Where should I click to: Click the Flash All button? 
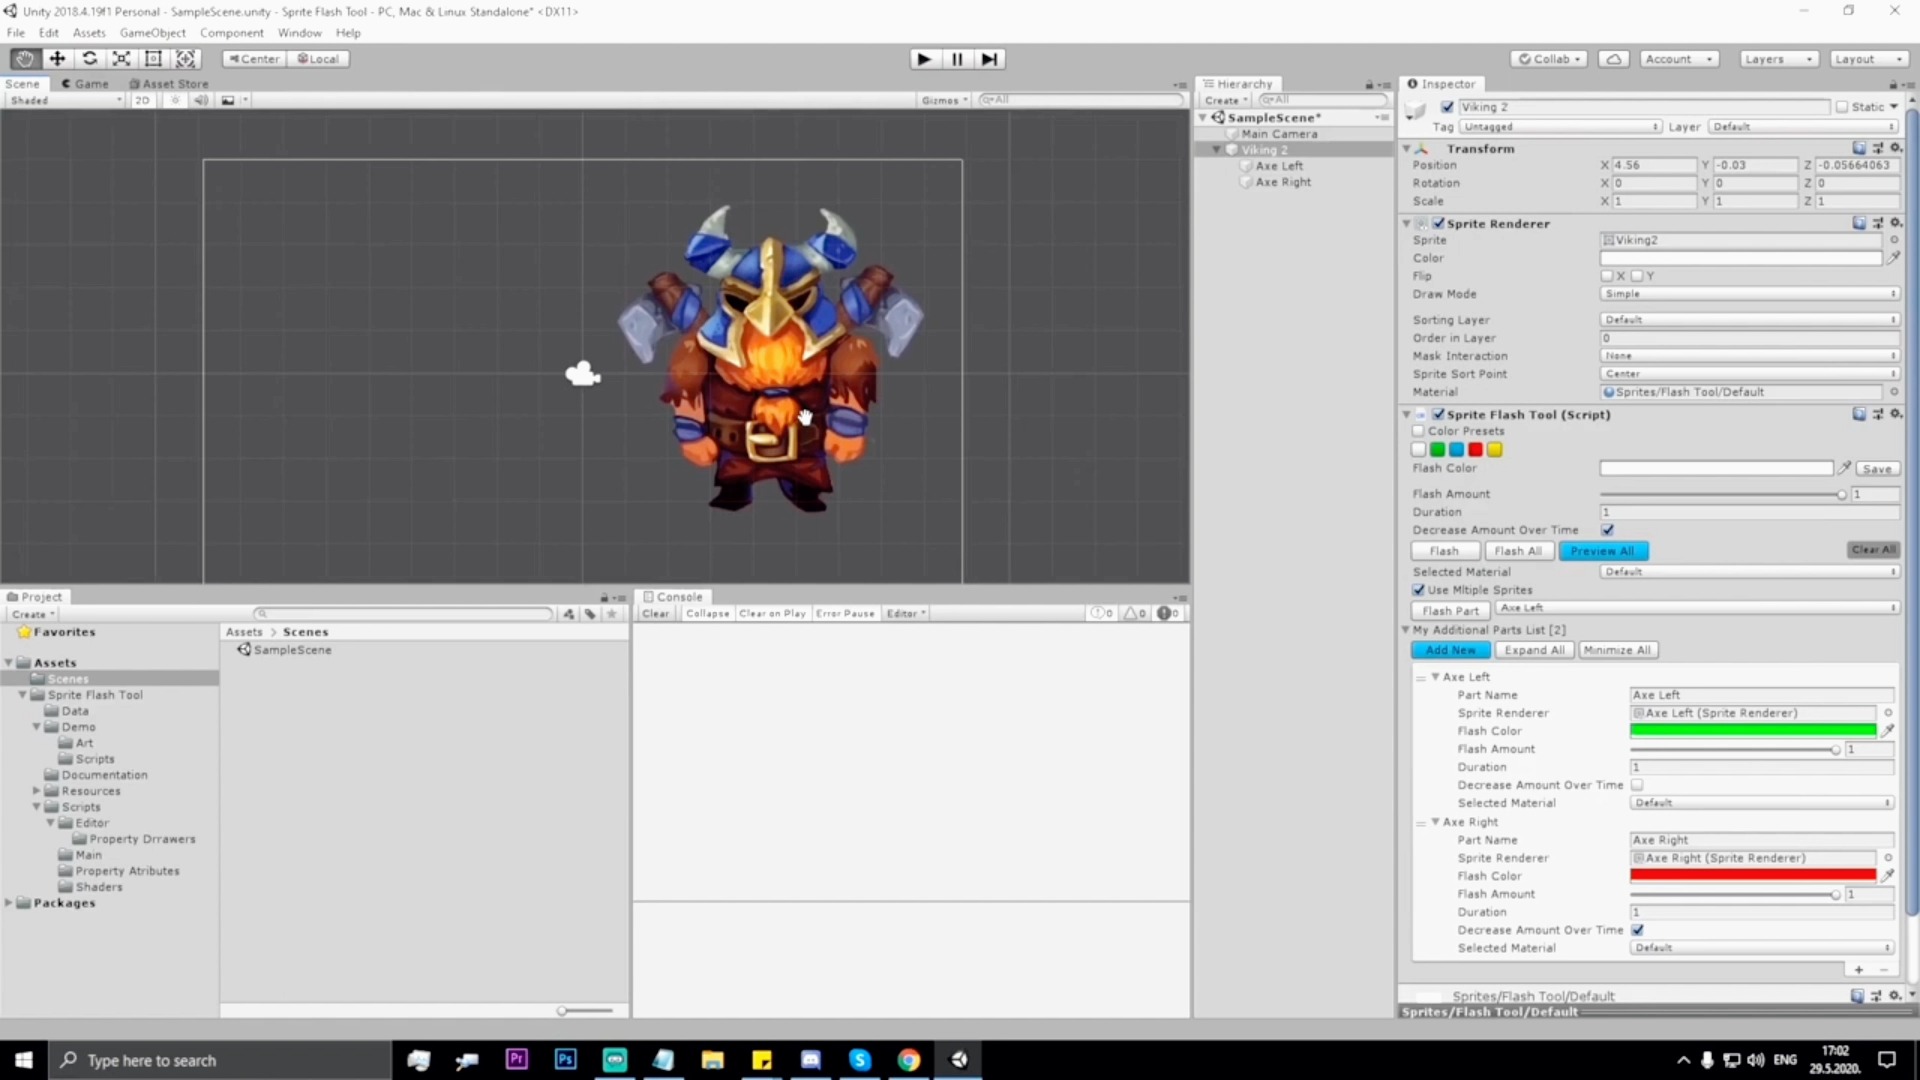click(x=1517, y=551)
